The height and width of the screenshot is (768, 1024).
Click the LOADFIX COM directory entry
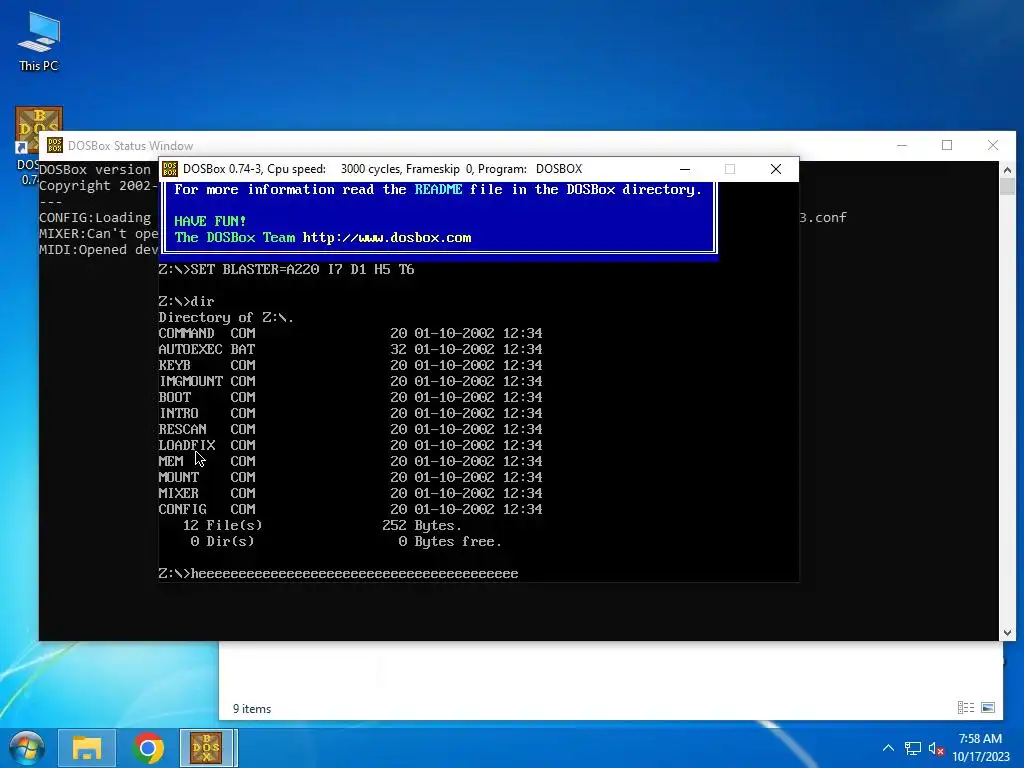pyautogui.click(x=350, y=445)
